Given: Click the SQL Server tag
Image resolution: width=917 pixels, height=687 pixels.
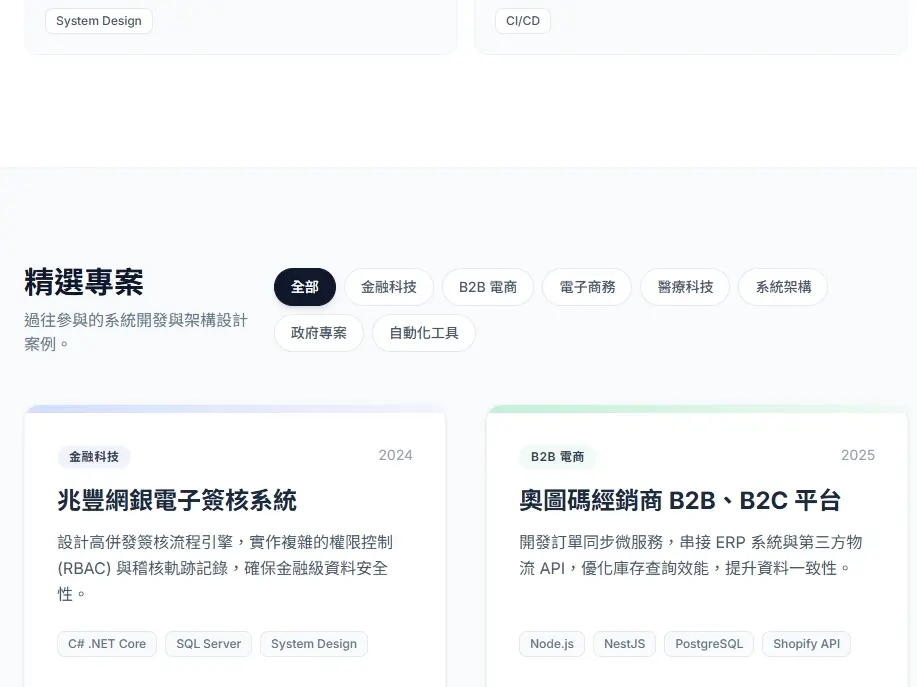Looking at the screenshot, I should tap(208, 644).
